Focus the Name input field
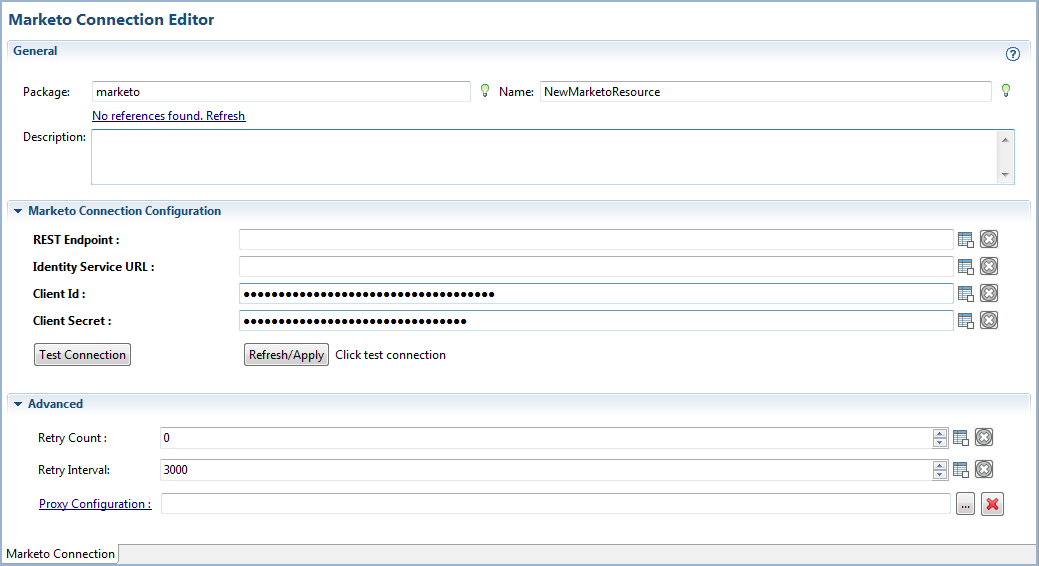The image size is (1039, 566). (765, 91)
